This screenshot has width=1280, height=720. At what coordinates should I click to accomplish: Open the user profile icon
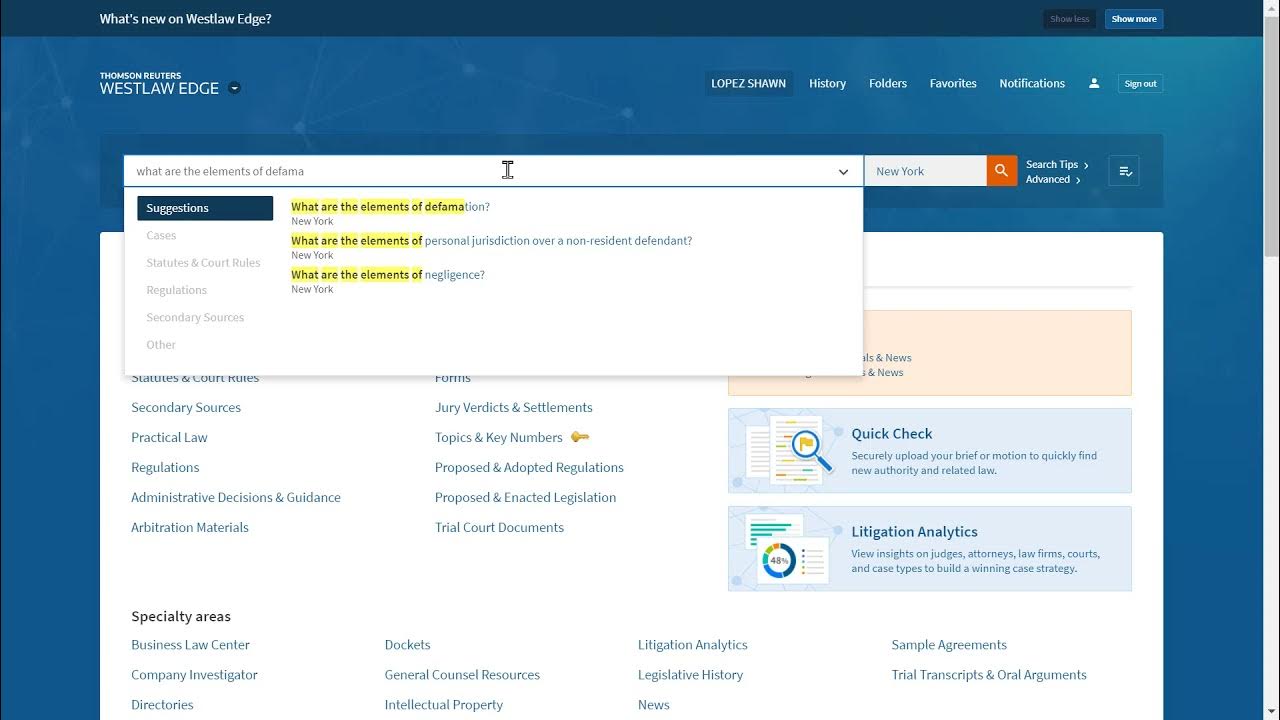1094,83
